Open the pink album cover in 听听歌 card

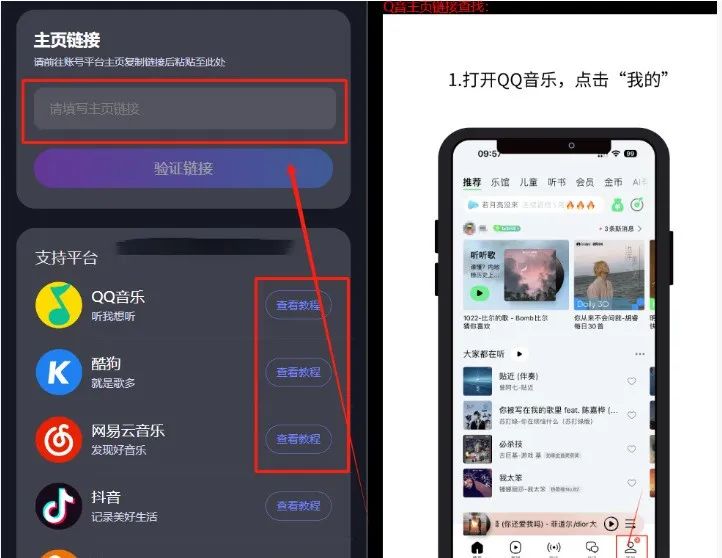(532, 275)
